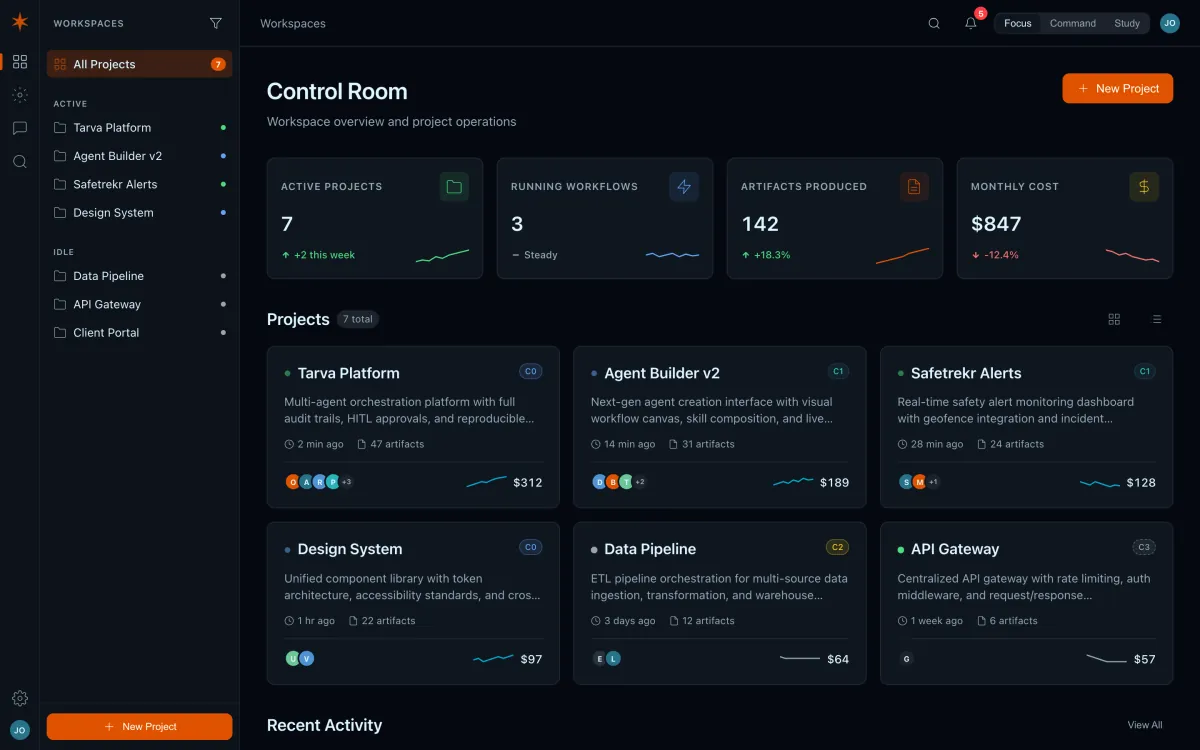
Task: Open Tarva Platform in the sidebar
Action: 140,128
